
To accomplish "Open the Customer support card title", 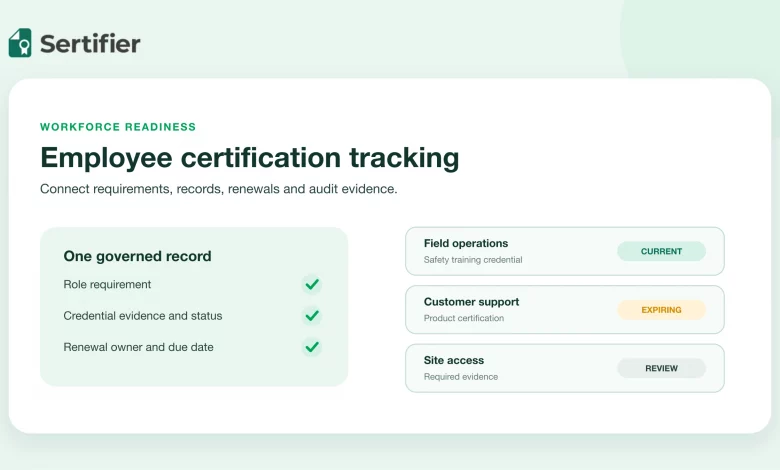I will pyautogui.click(x=471, y=302).
